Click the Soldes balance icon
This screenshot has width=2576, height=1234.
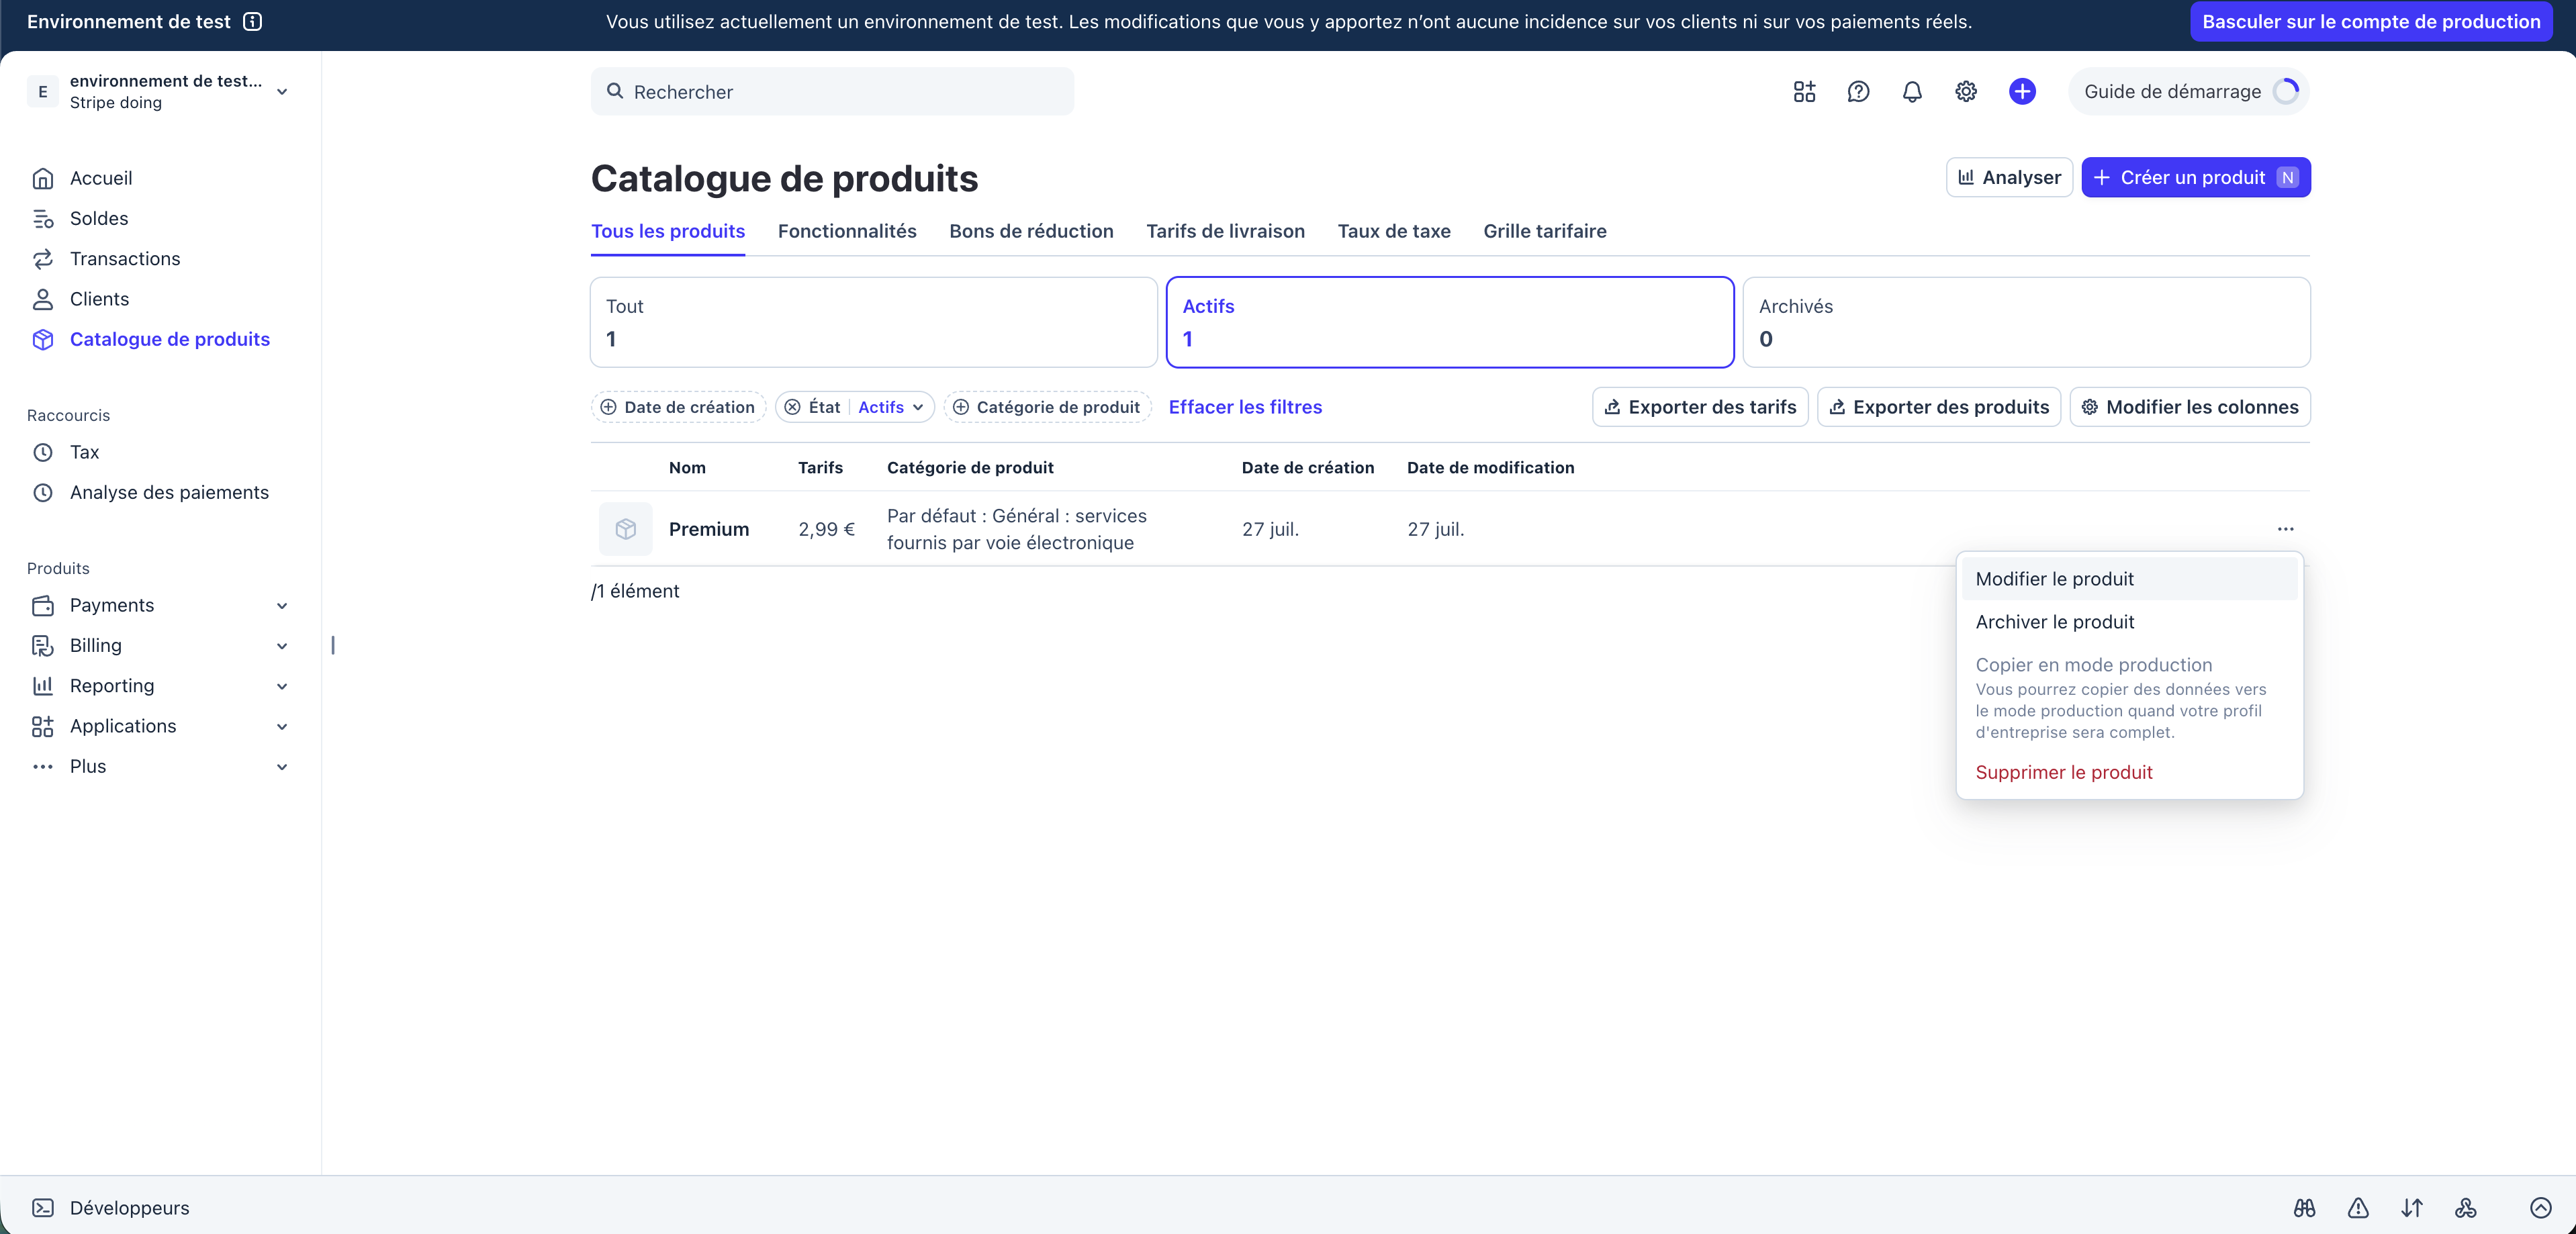(43, 219)
